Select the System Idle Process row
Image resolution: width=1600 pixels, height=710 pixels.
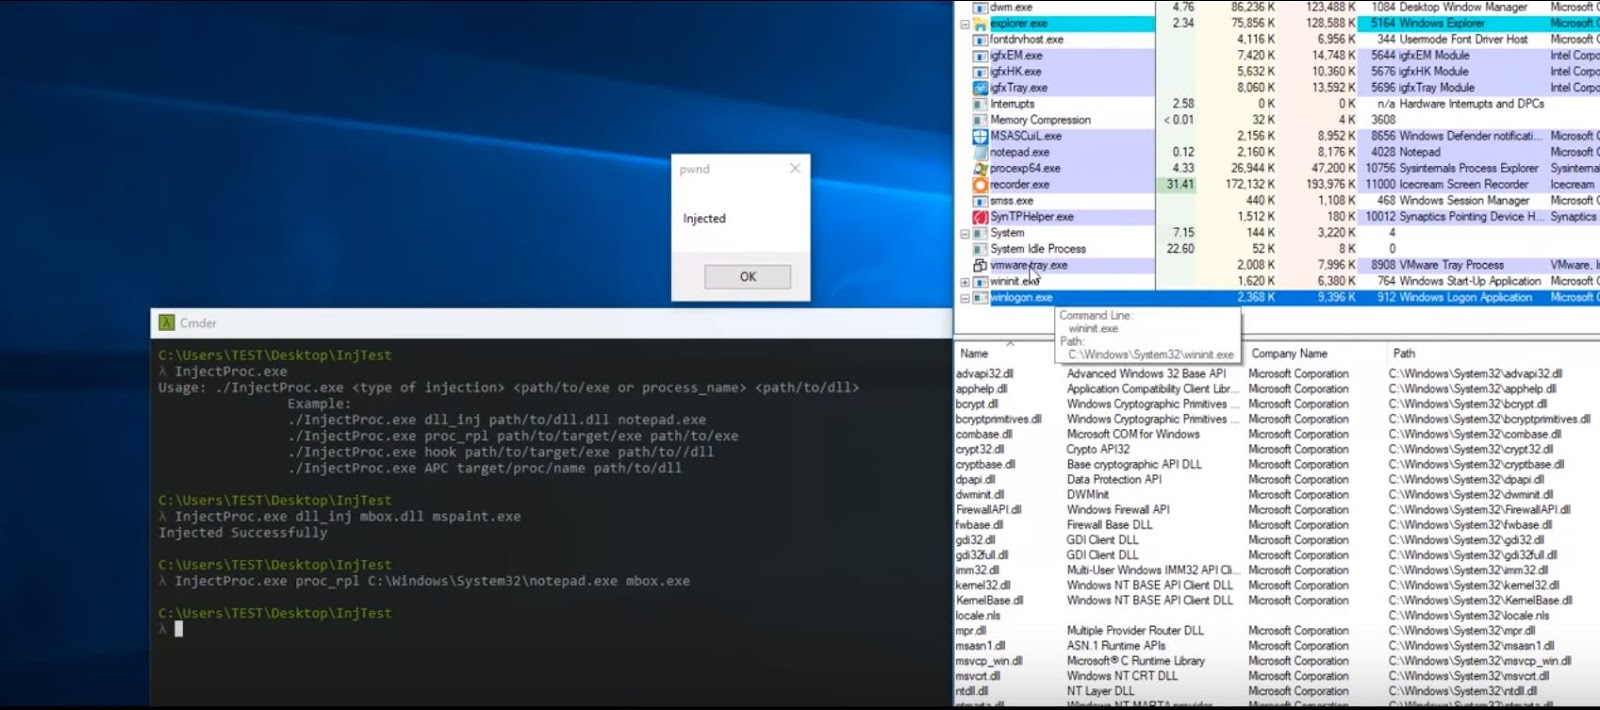point(1278,248)
